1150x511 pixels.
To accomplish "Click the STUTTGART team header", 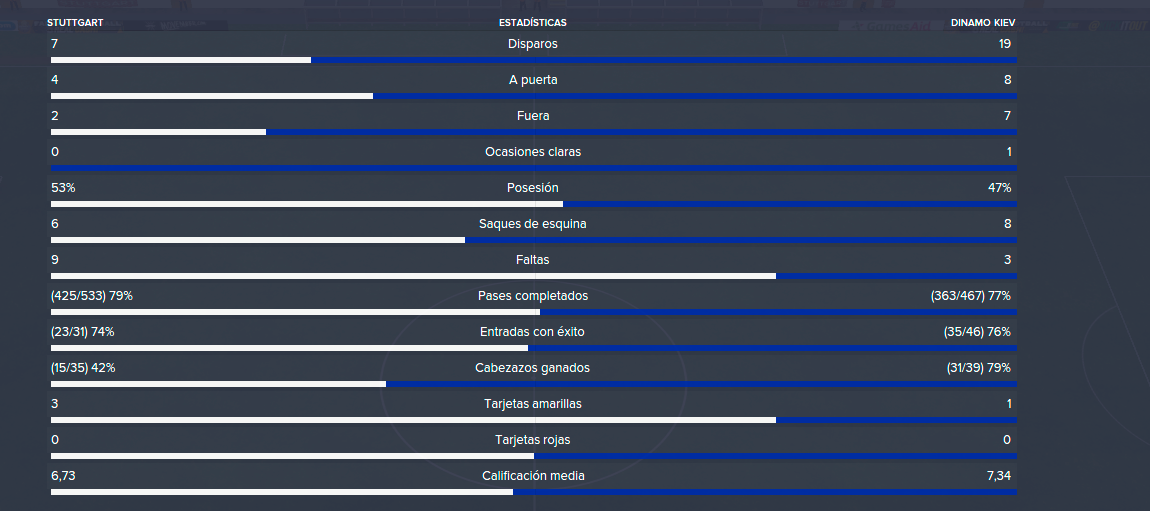I will point(75,23).
